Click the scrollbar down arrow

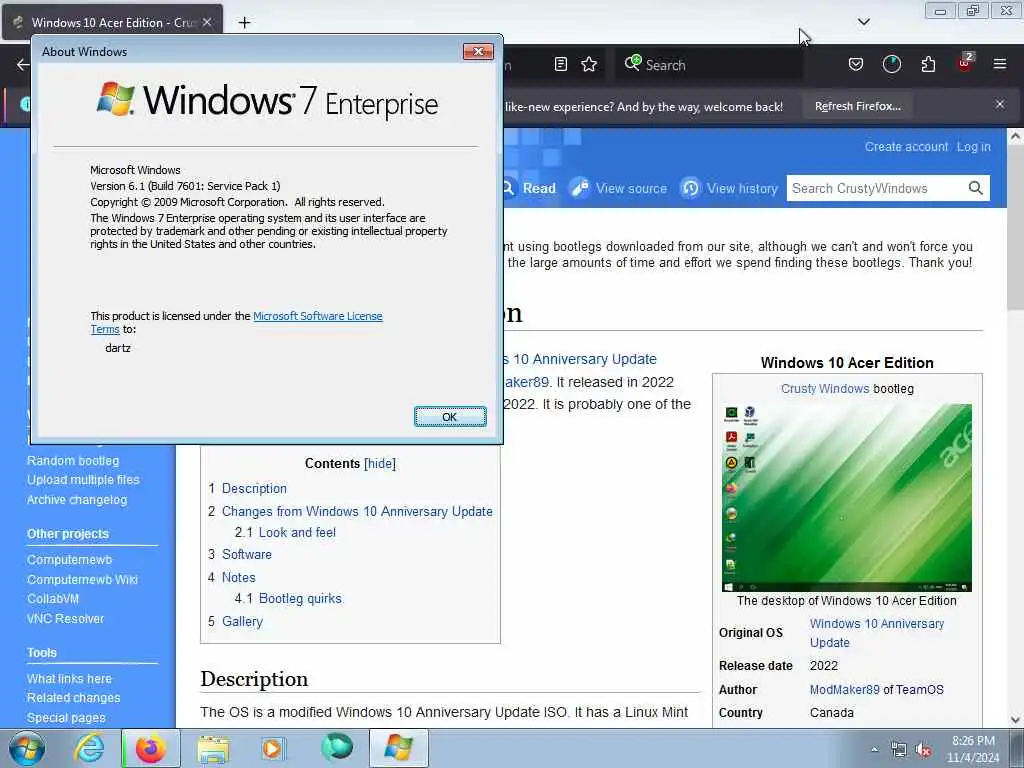coord(1015,720)
